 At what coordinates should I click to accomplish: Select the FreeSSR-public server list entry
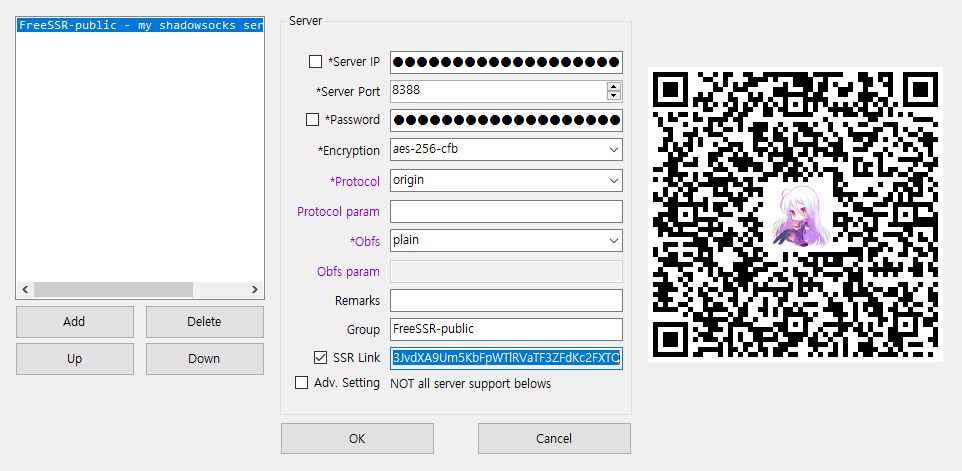140,26
